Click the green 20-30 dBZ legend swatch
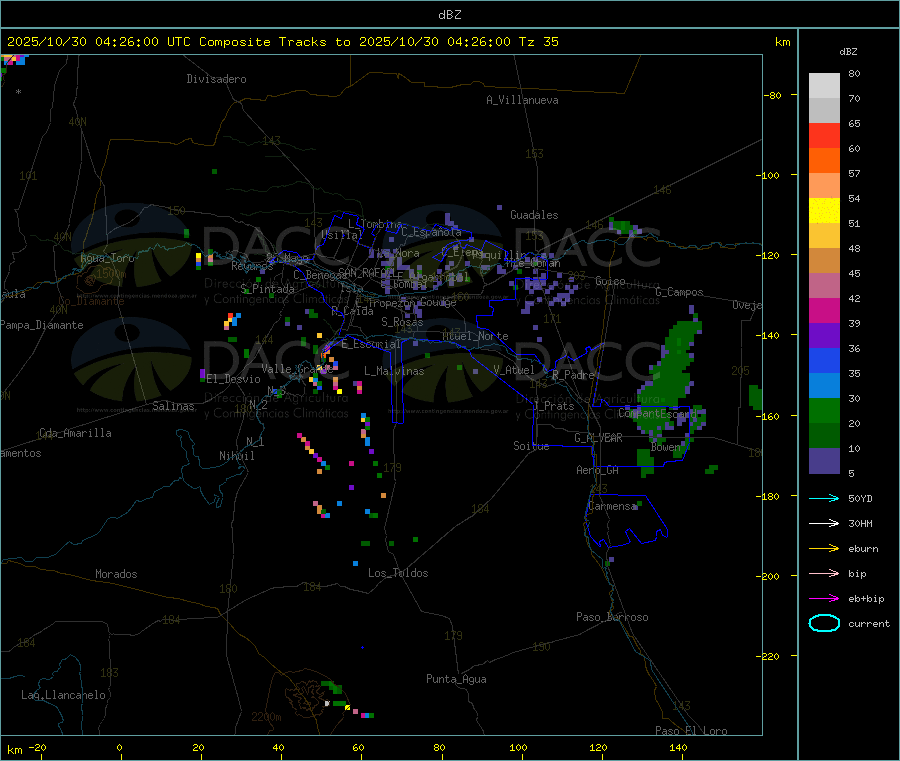Viewport: 900px width, 761px height. (x=824, y=410)
